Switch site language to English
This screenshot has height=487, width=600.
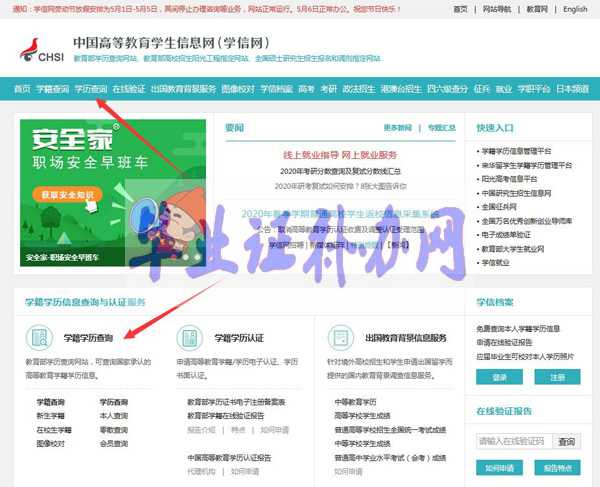(575, 9)
